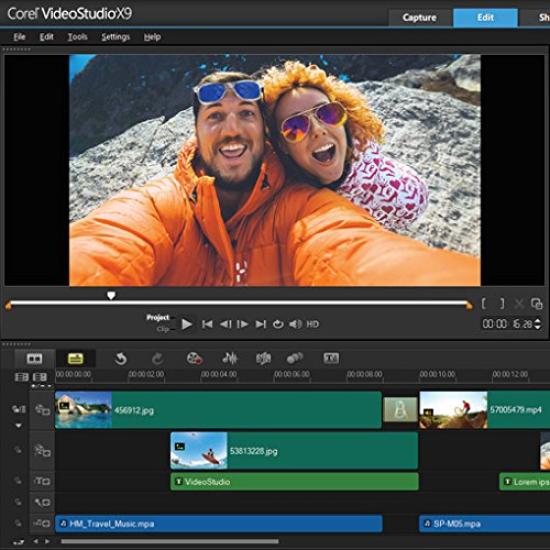This screenshot has width=550, height=550.
Task: Select the 57005479.mp4 clip
Action: 485,410
